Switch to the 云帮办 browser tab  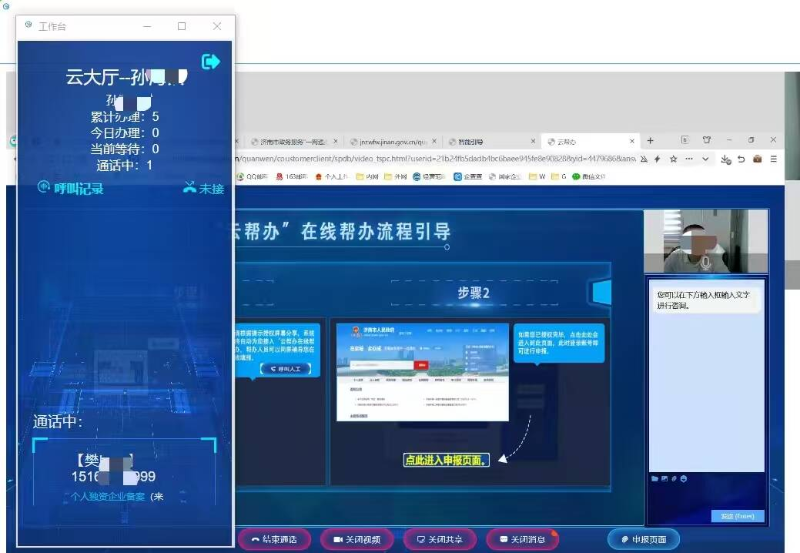pyautogui.click(x=588, y=141)
